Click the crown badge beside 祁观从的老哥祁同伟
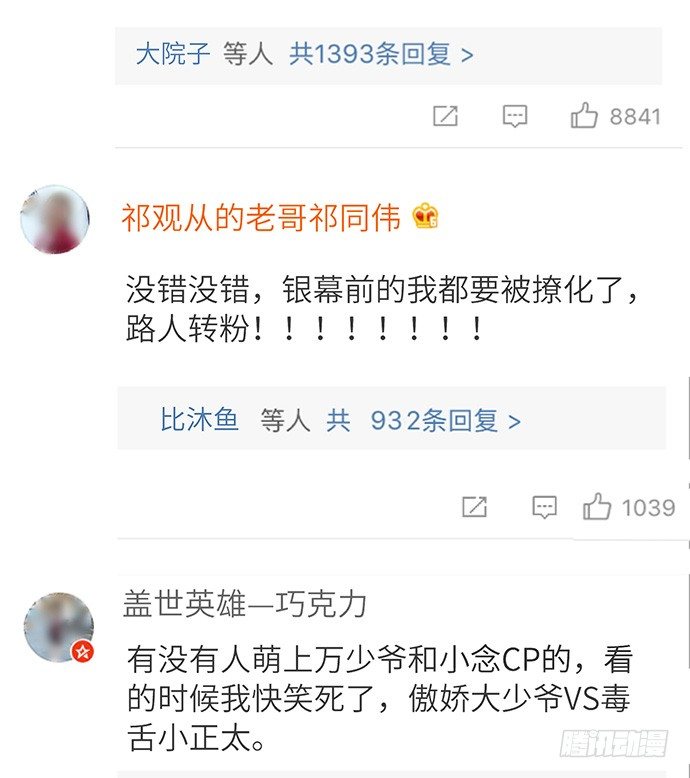The width and height of the screenshot is (690, 778). (x=425, y=217)
